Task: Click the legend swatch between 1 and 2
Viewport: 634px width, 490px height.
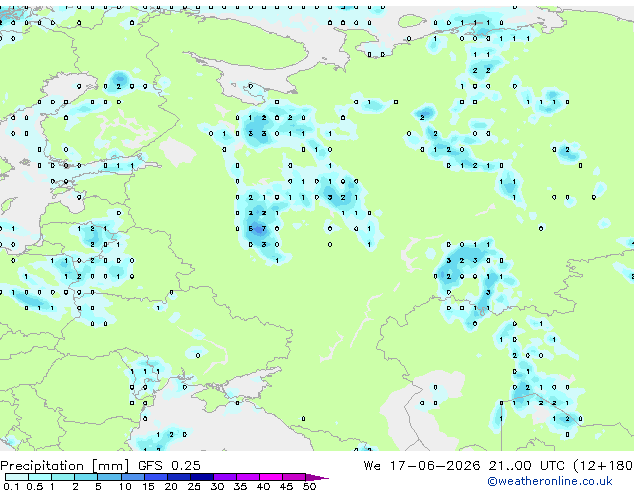Action: (63, 477)
